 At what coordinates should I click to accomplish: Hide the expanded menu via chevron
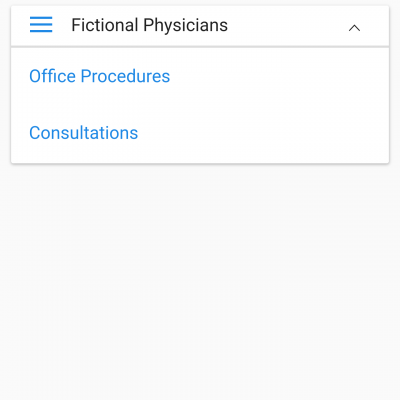(354, 28)
